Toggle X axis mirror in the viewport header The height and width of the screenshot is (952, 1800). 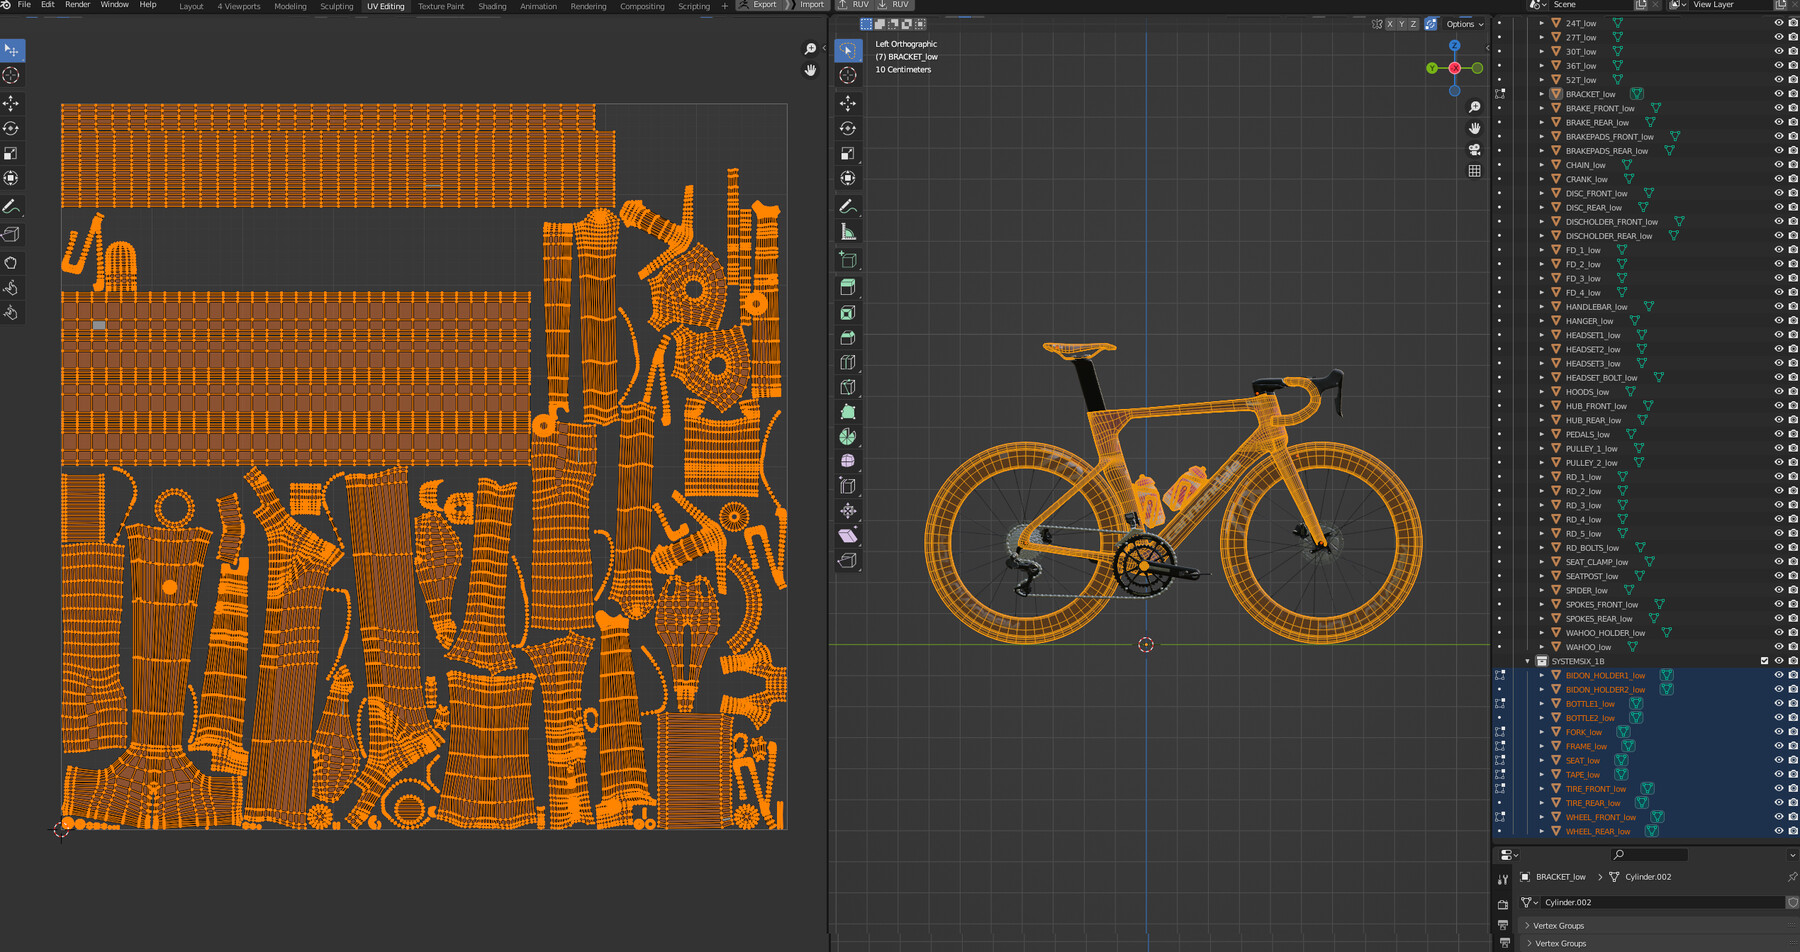[1389, 24]
